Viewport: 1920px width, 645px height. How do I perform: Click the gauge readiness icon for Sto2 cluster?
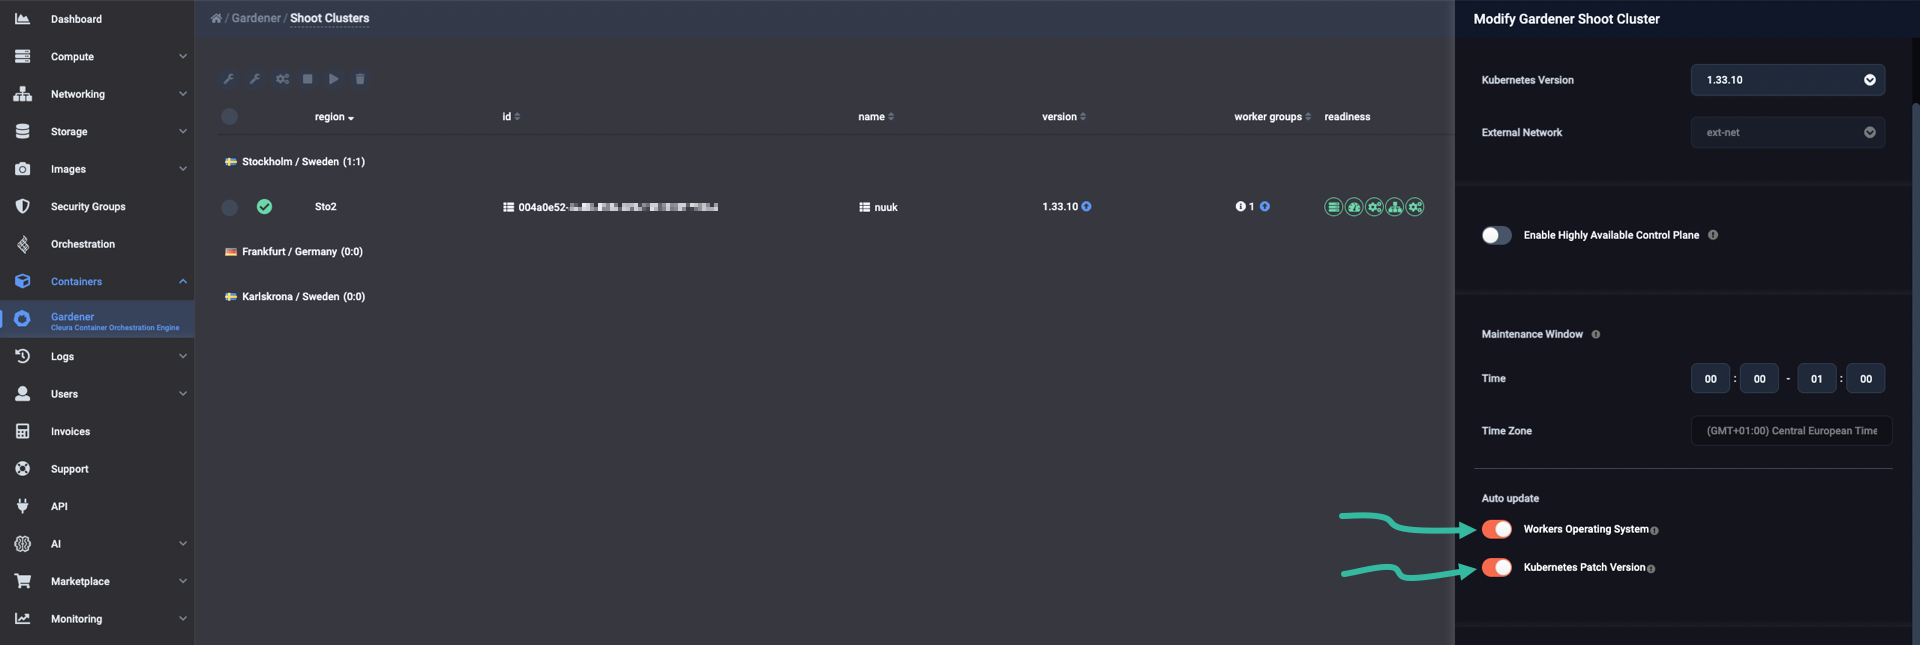pyautogui.click(x=1354, y=207)
